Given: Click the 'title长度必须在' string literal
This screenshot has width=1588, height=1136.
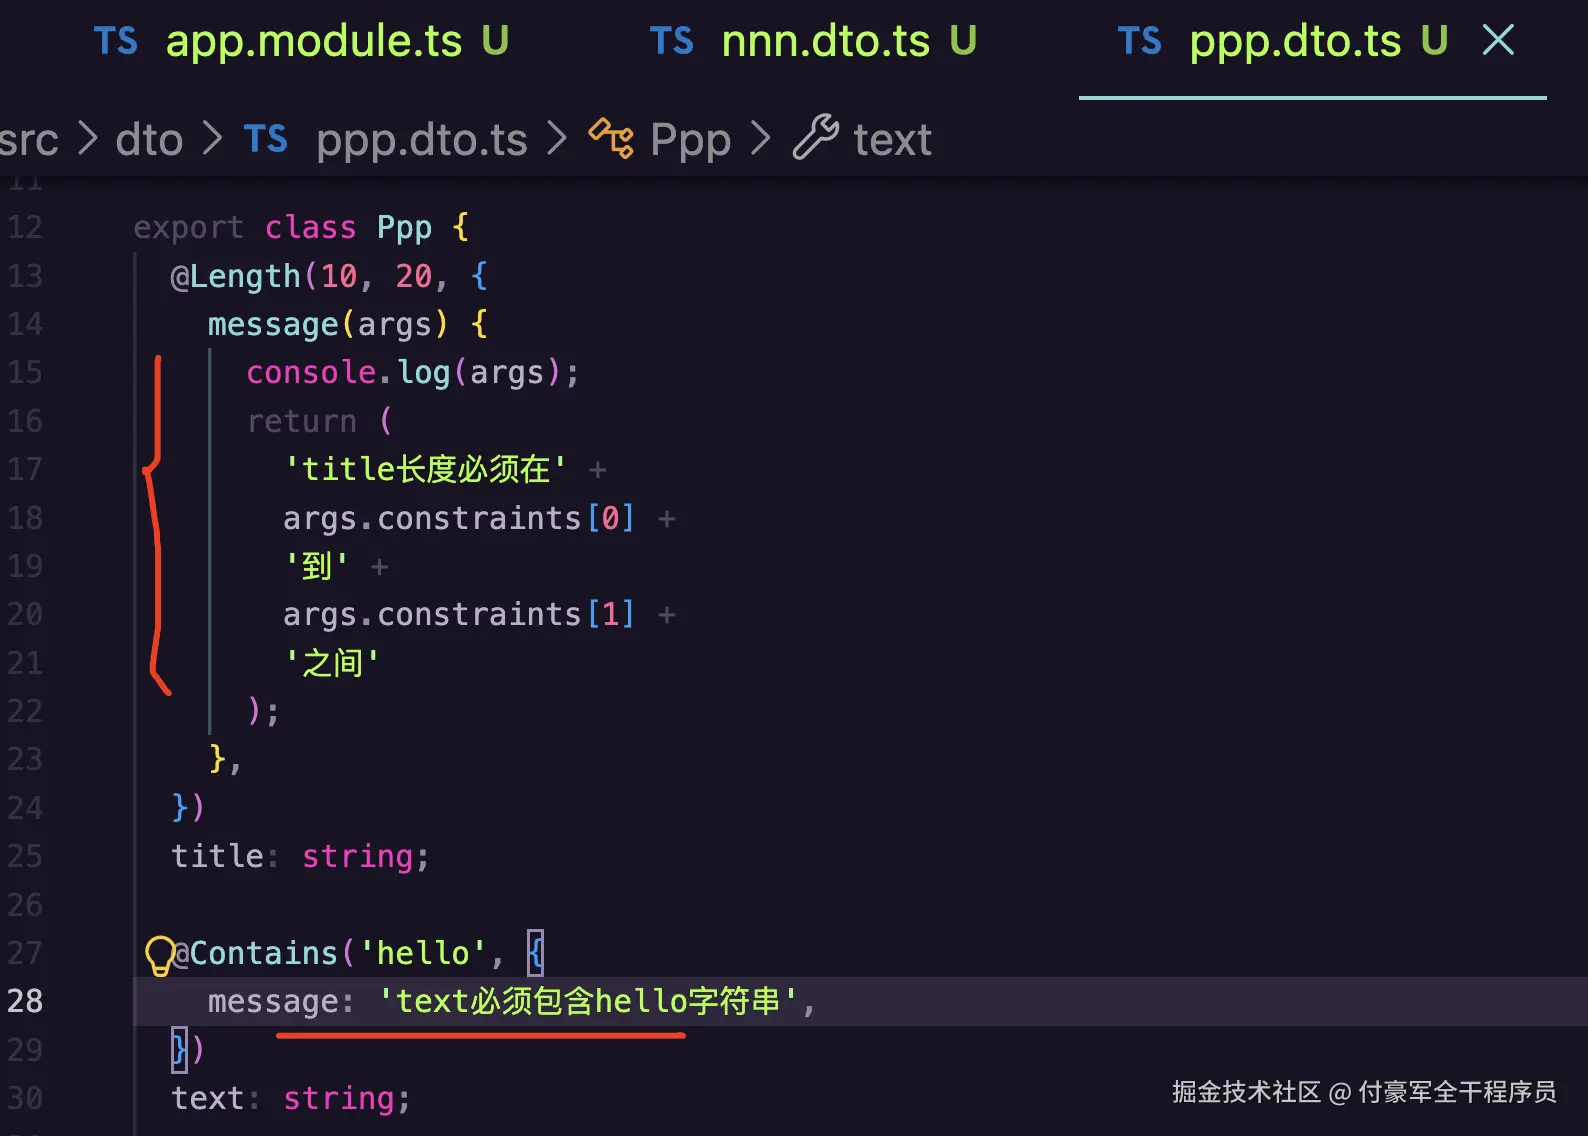Looking at the screenshot, I should click(425, 469).
